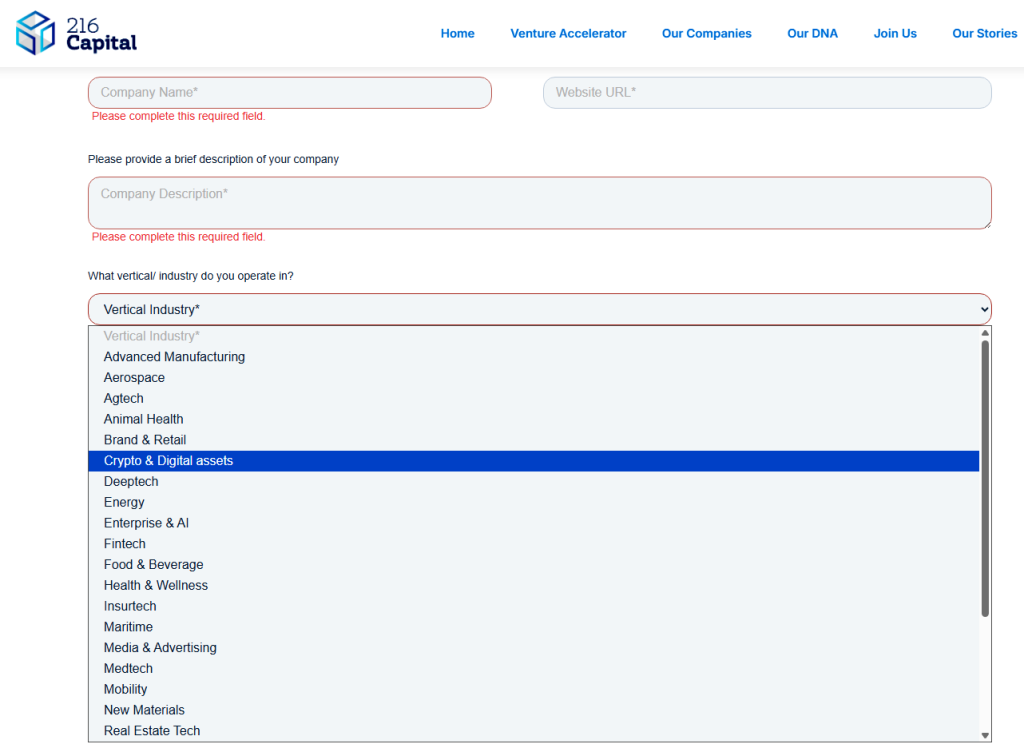
Task: Click the dropdown list scroll-down arrow
Action: pos(985,735)
